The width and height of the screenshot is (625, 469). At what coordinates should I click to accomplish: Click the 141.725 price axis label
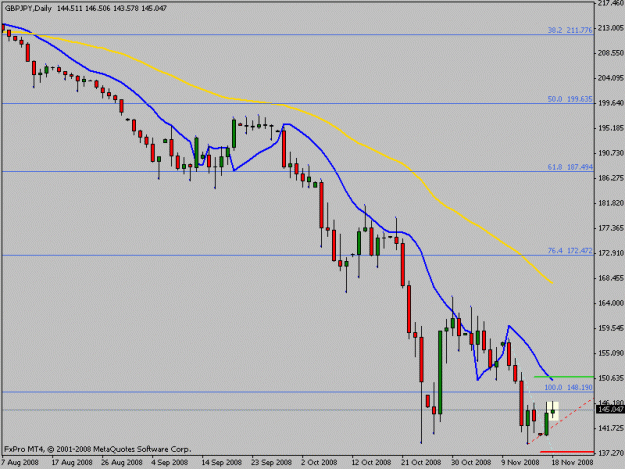tap(610, 428)
